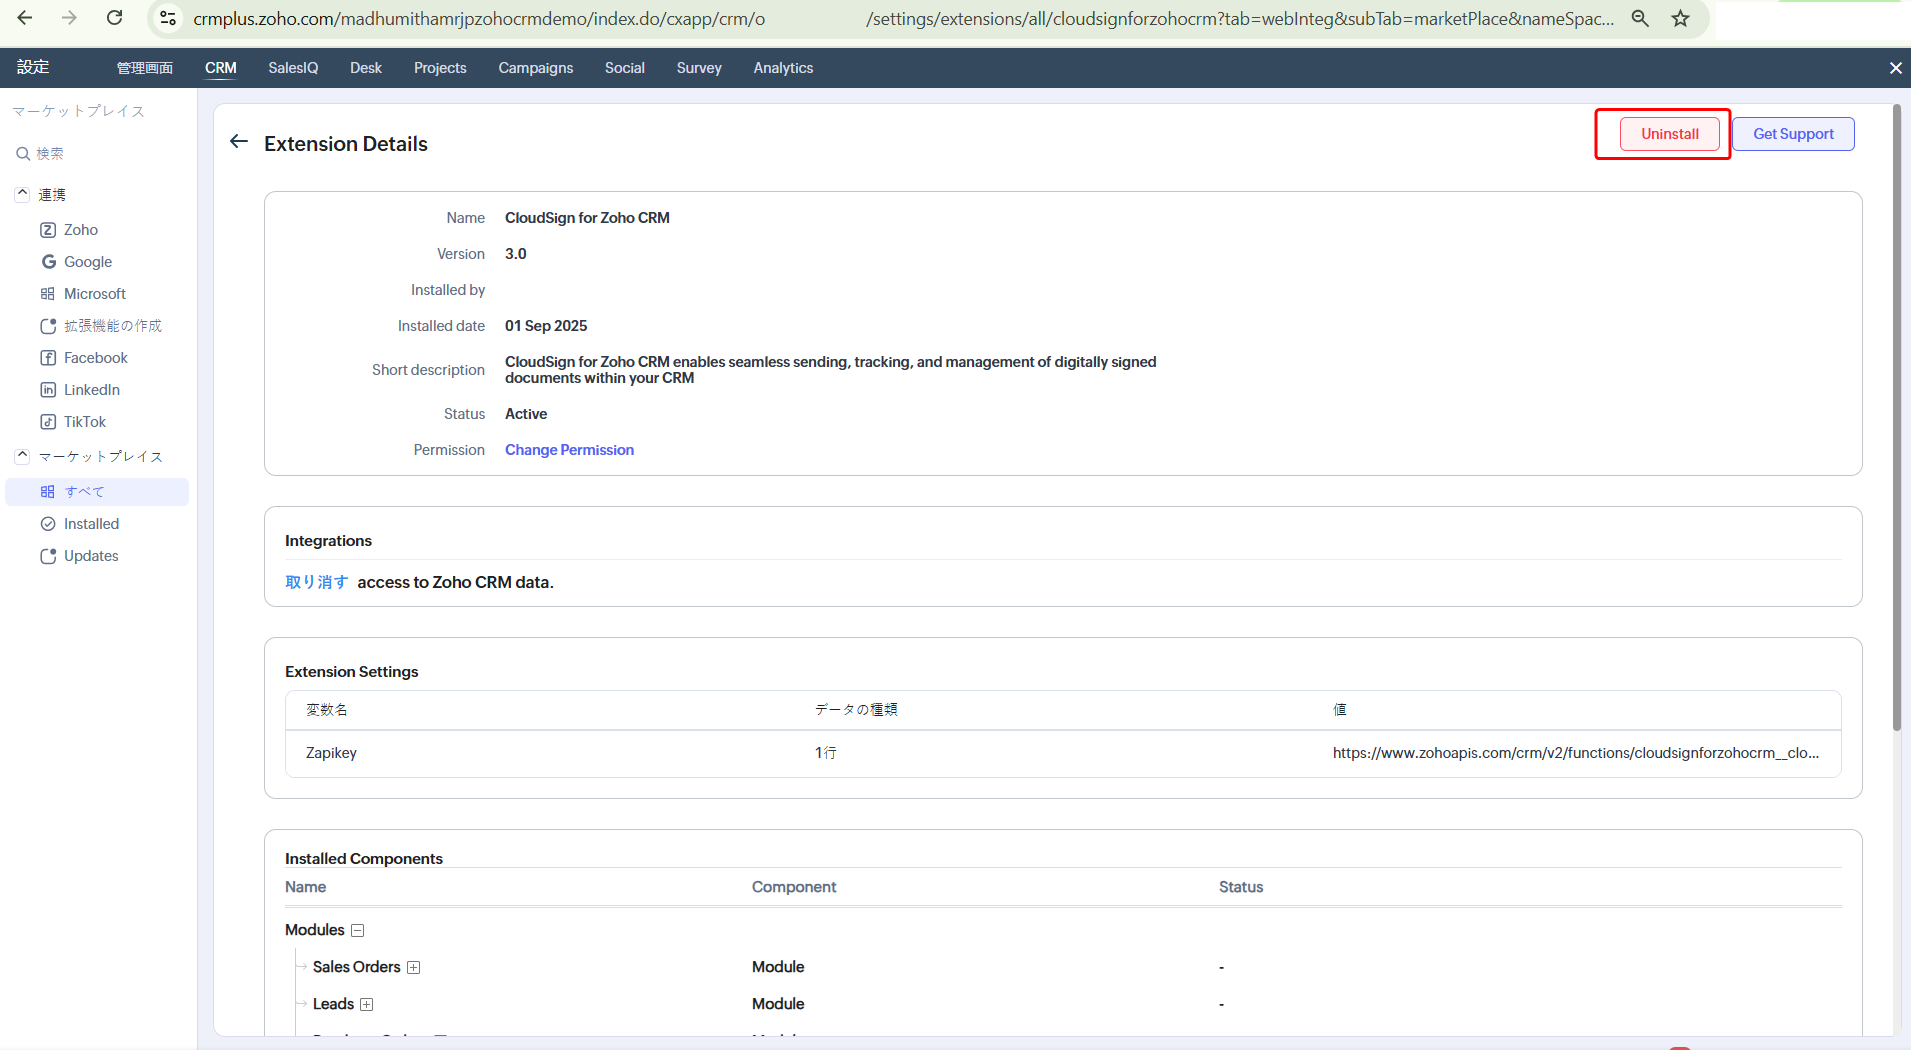
Task: Click the 1行 data type cell
Action: pyautogui.click(x=826, y=753)
